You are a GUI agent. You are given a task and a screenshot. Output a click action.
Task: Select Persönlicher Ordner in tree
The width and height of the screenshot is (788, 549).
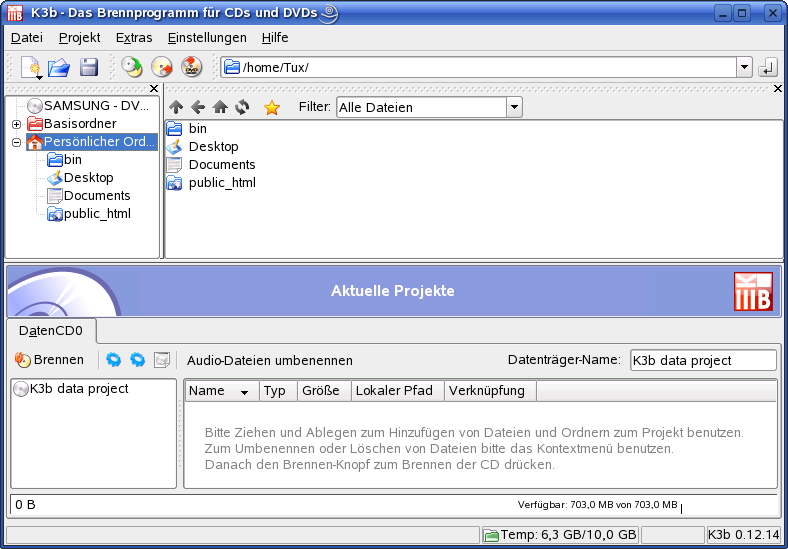[91, 142]
